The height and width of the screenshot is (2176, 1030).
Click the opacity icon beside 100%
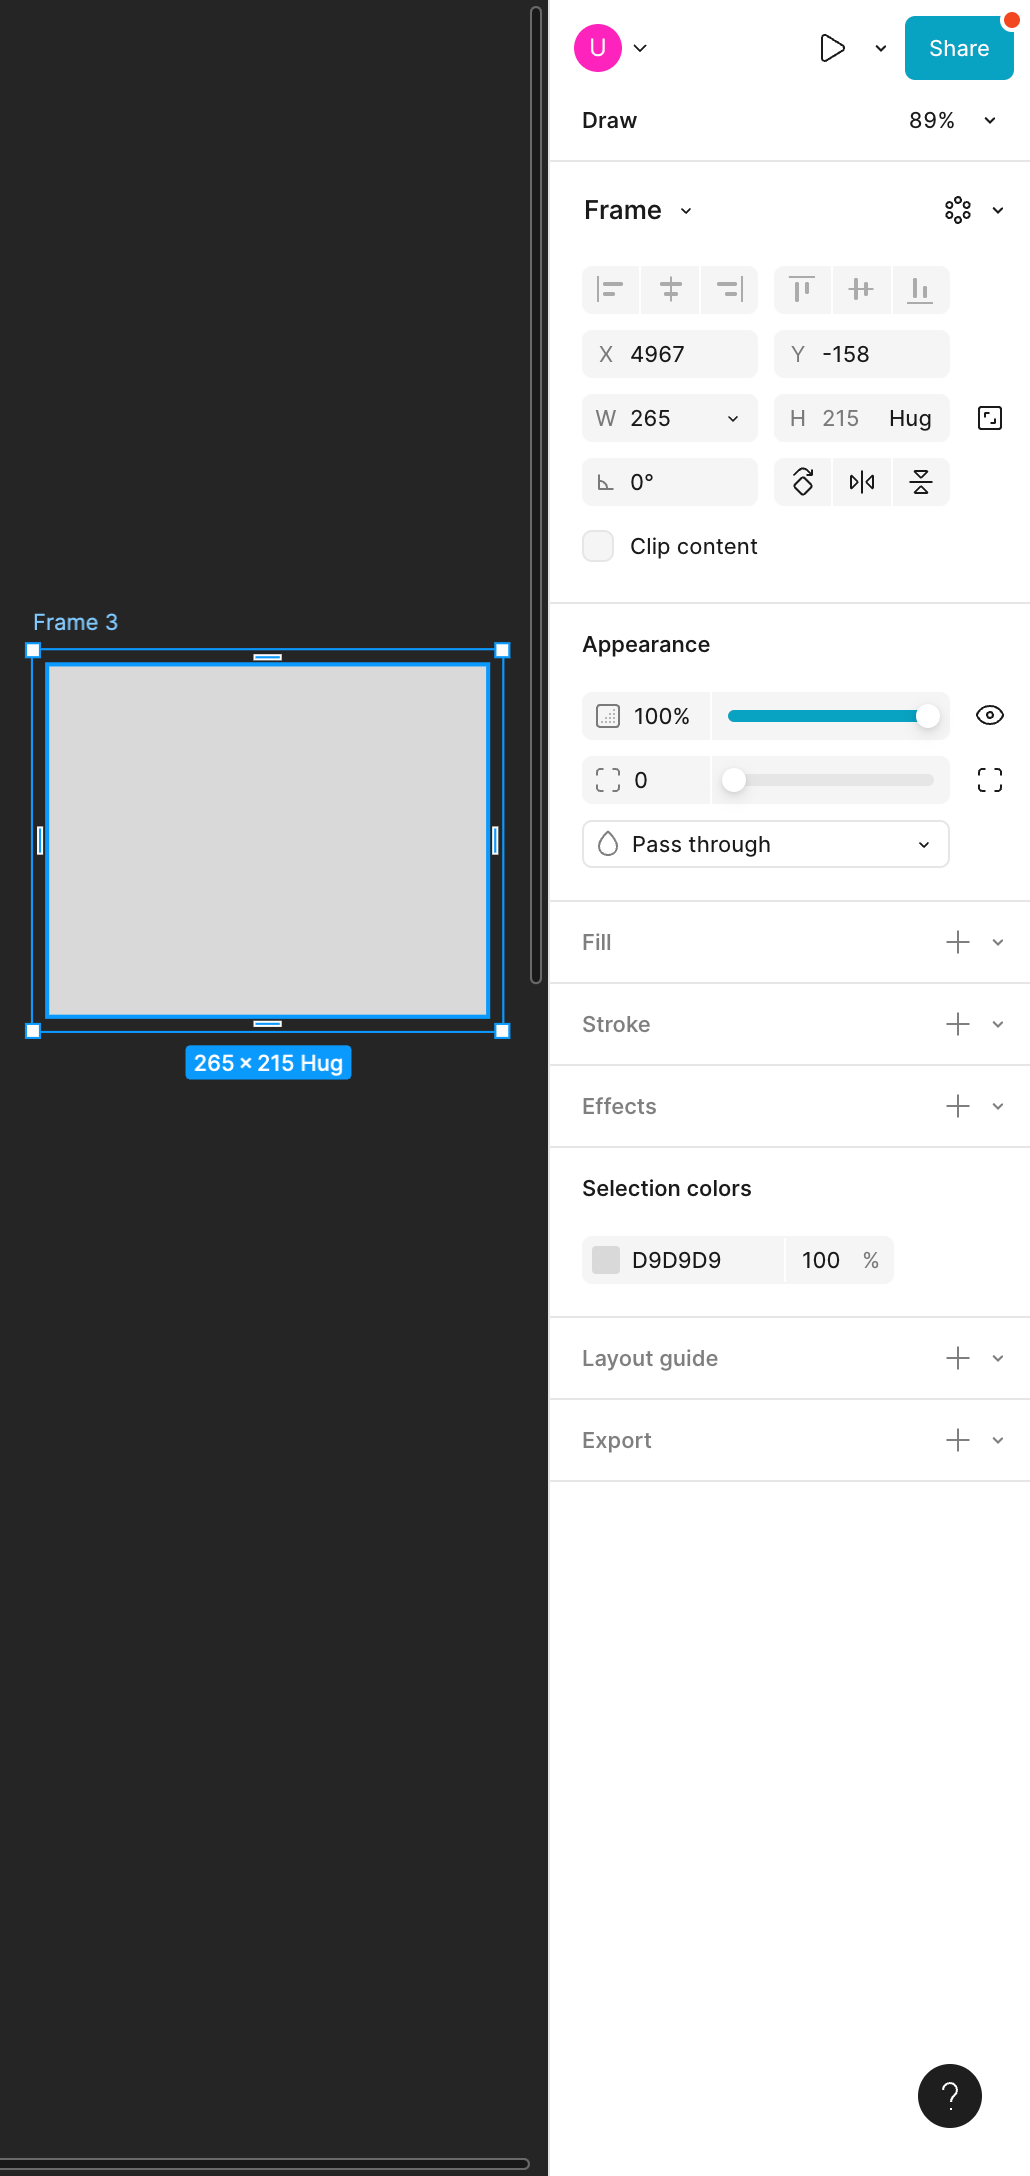pos(608,716)
